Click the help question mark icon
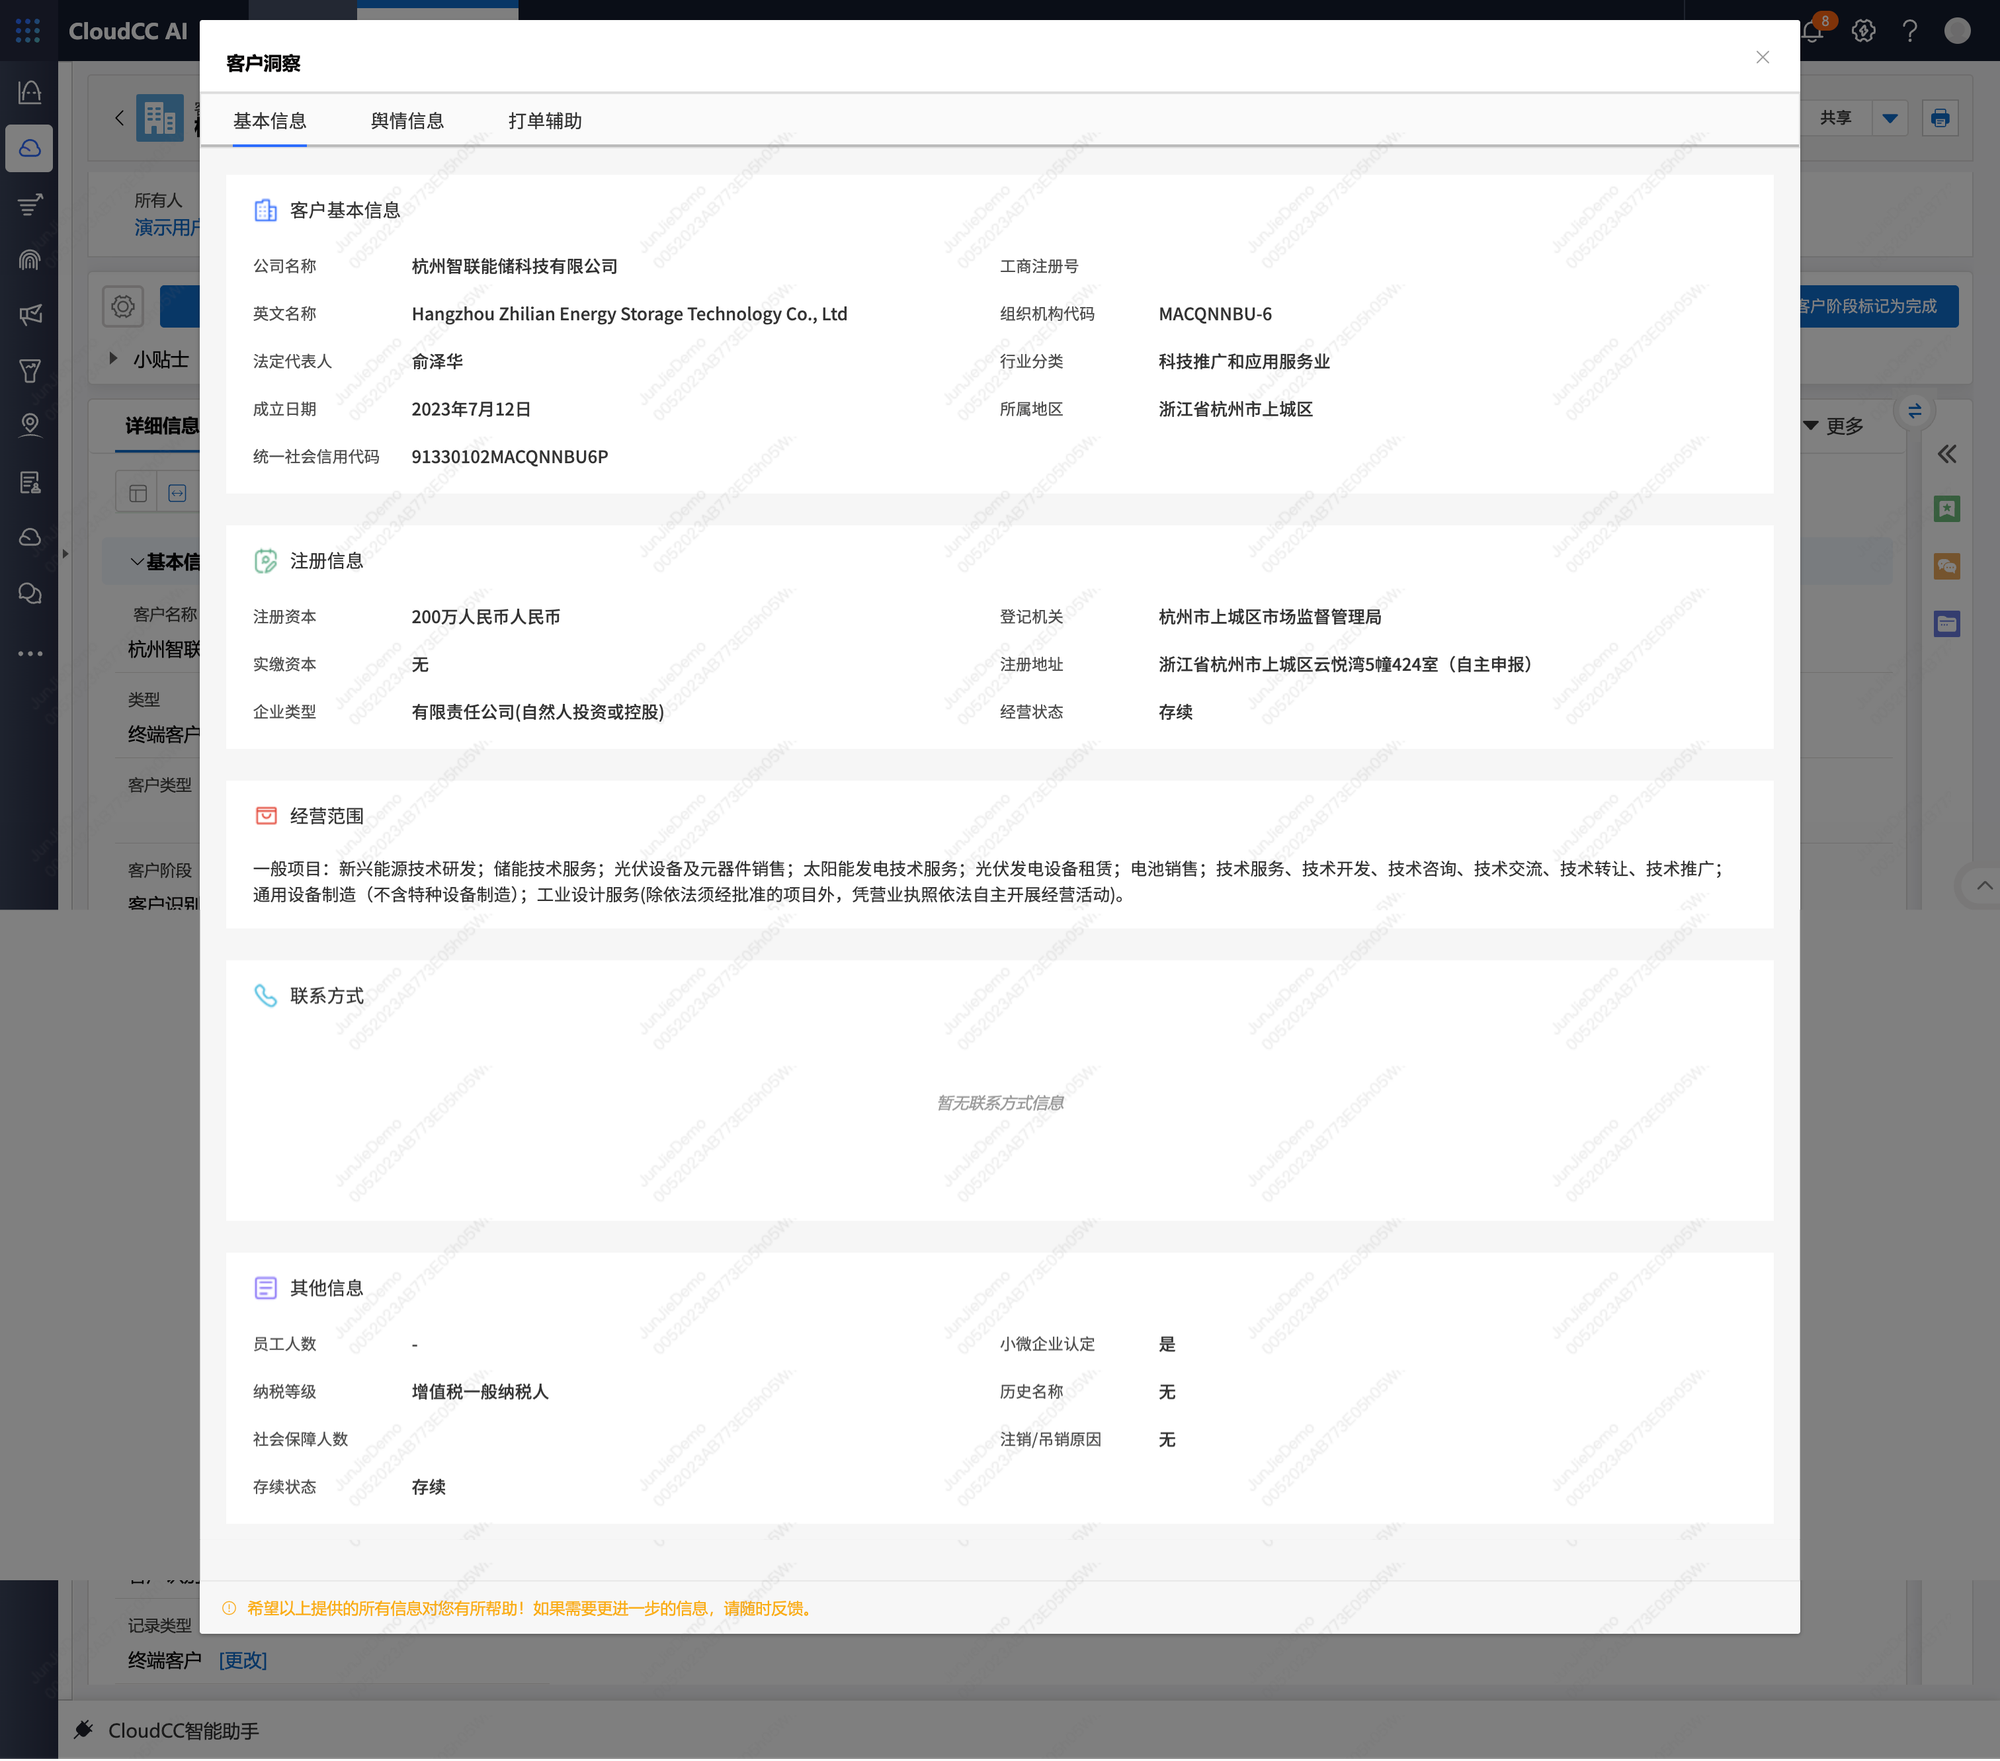Viewport: 2000px width, 1761px height. click(1910, 31)
